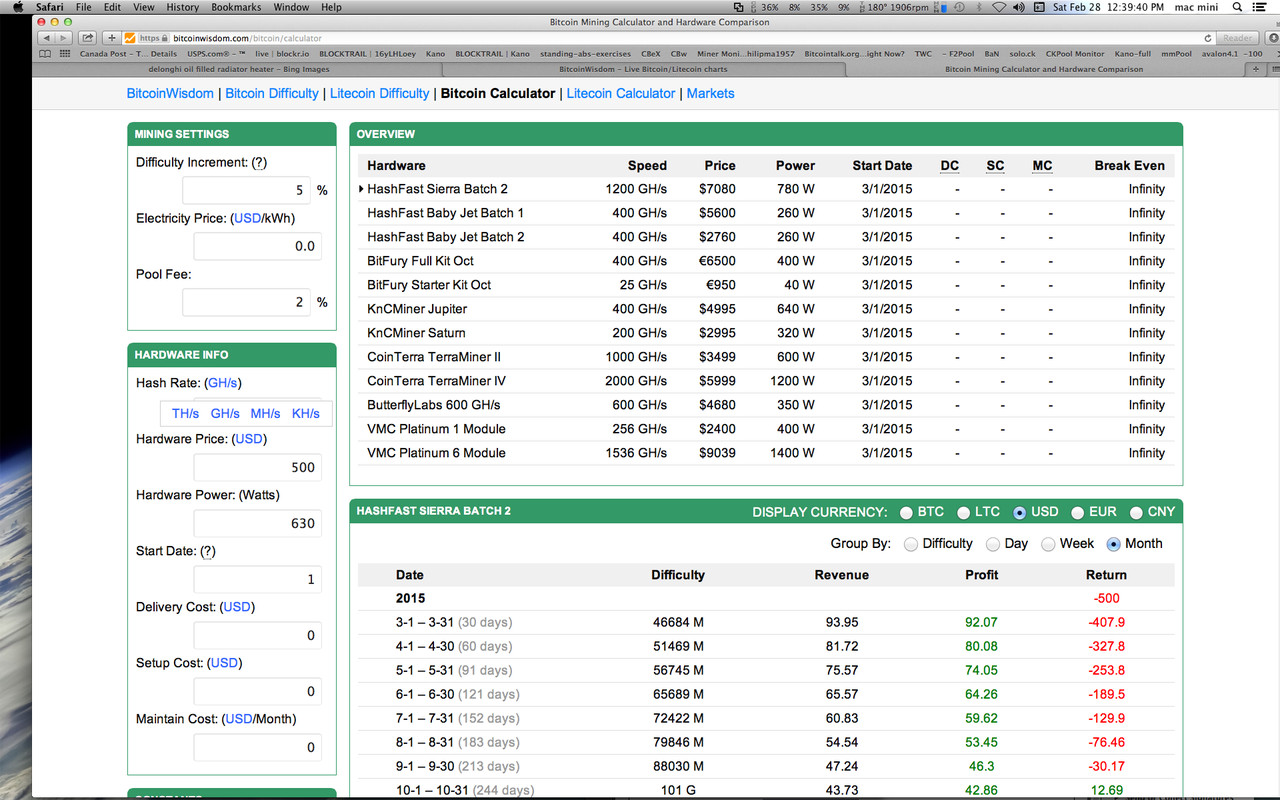Open the Apple menu
The height and width of the screenshot is (800, 1280).
pos(18,7)
